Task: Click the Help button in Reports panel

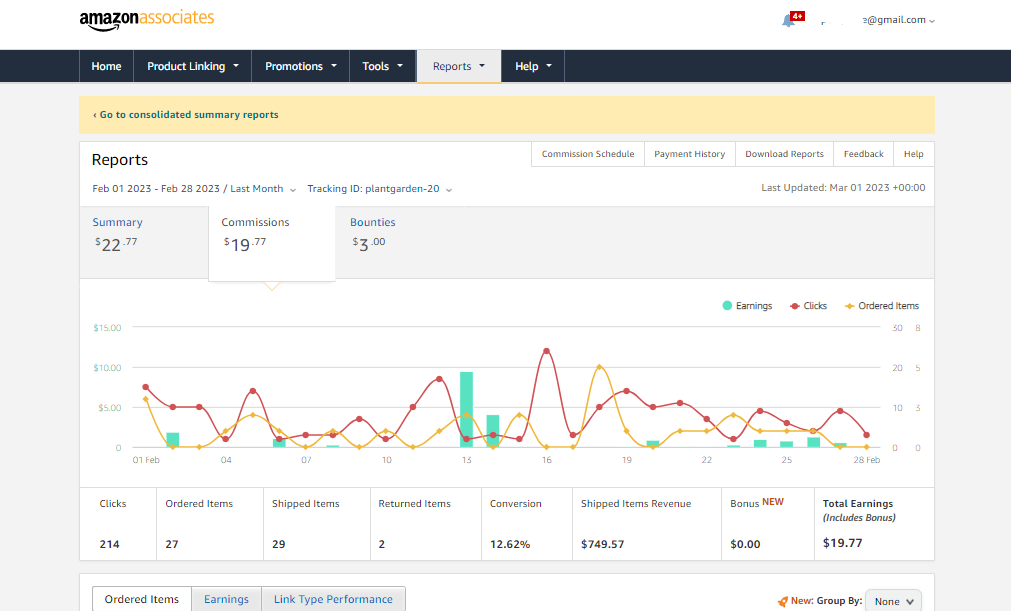Action: pos(914,154)
